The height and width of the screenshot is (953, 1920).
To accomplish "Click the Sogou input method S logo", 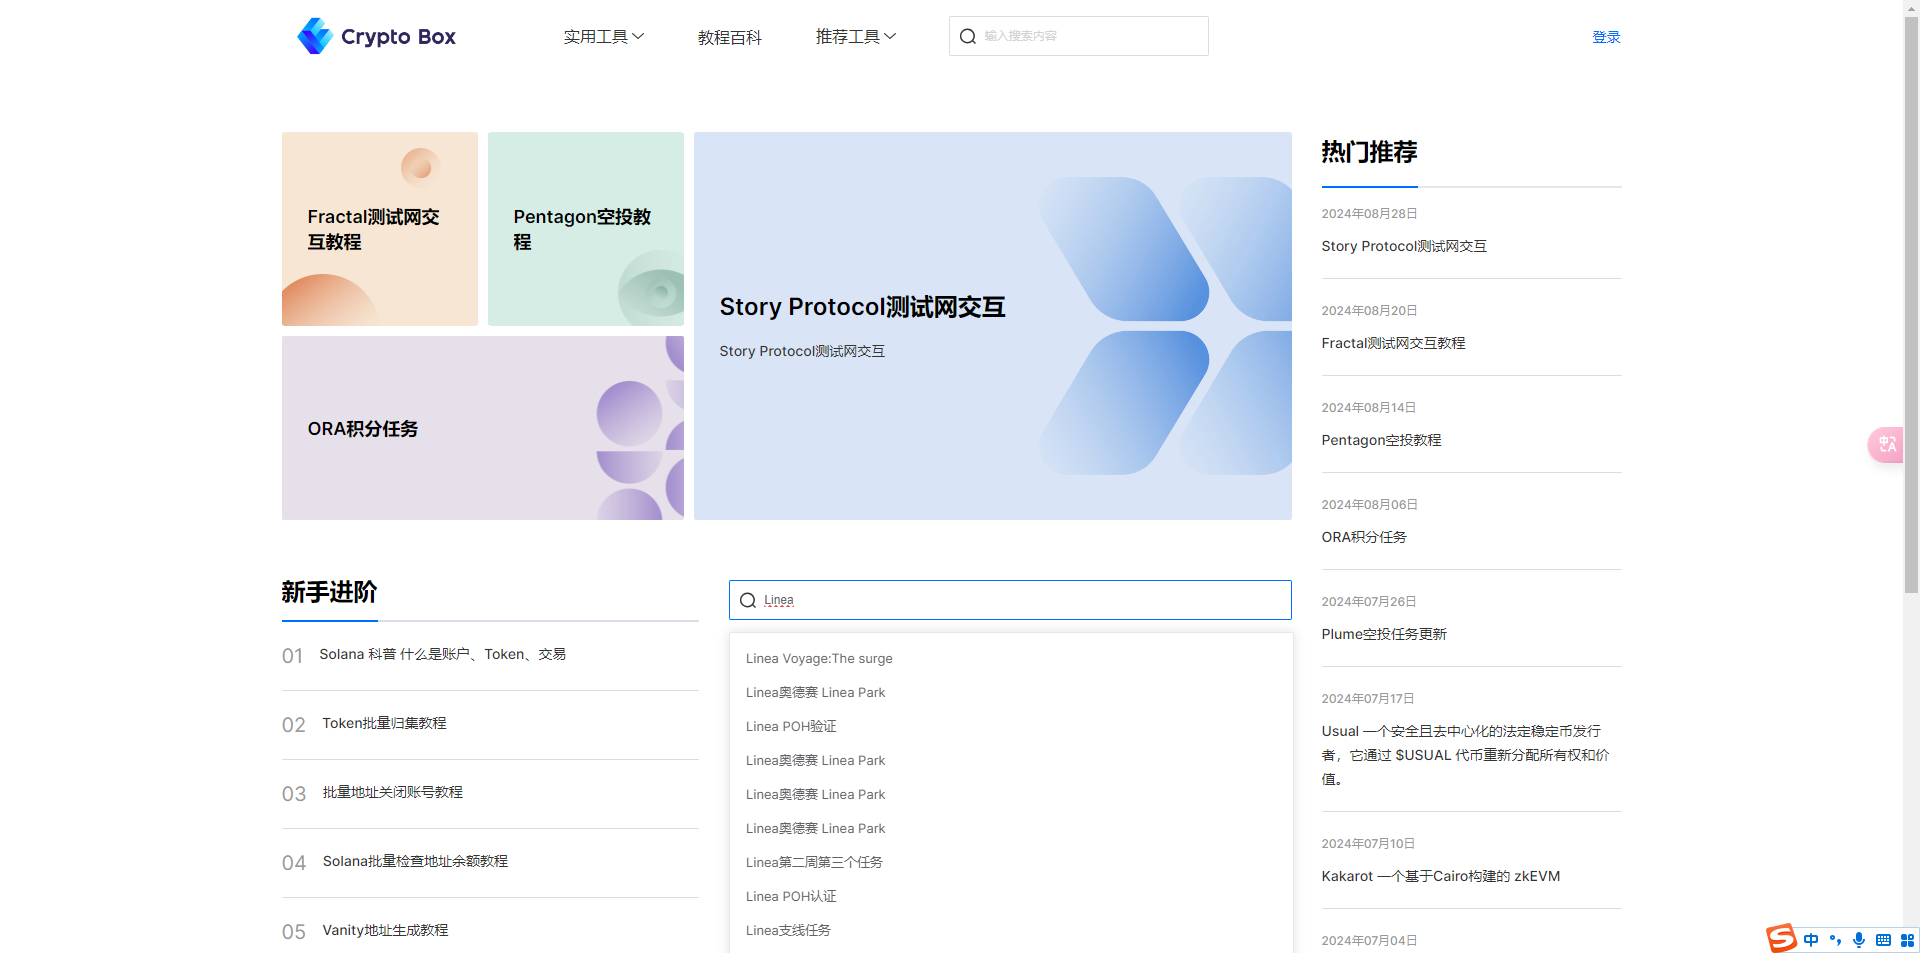I will pos(1781,938).
